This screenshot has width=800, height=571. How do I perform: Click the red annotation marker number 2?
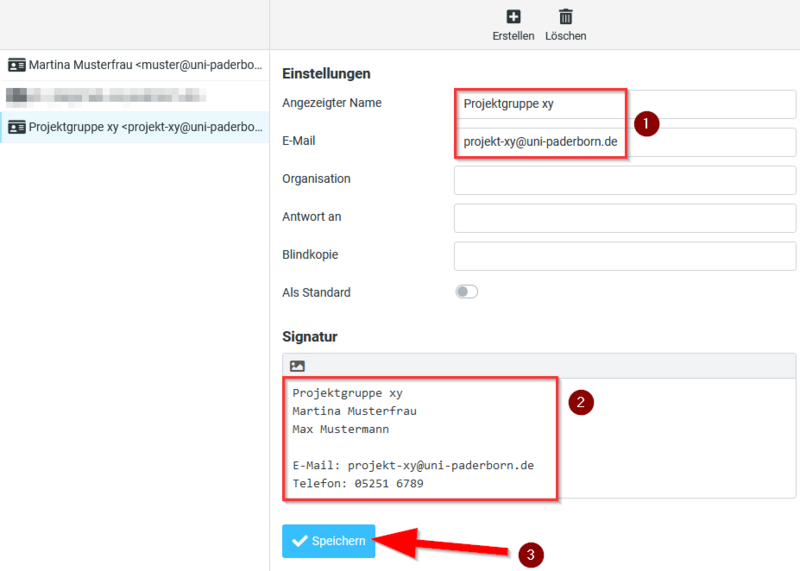click(x=581, y=402)
